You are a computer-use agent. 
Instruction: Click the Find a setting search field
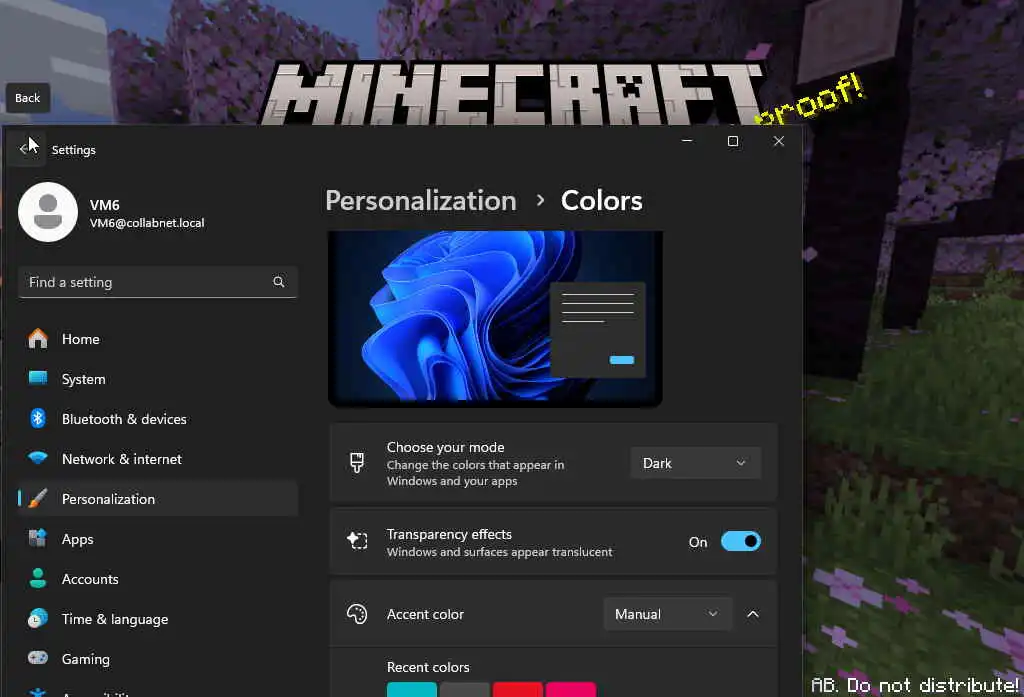coord(157,282)
